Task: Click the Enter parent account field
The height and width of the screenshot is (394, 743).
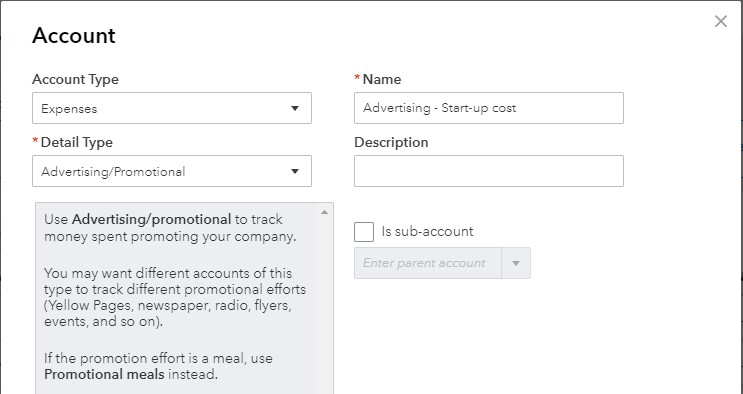Action: coord(427,263)
